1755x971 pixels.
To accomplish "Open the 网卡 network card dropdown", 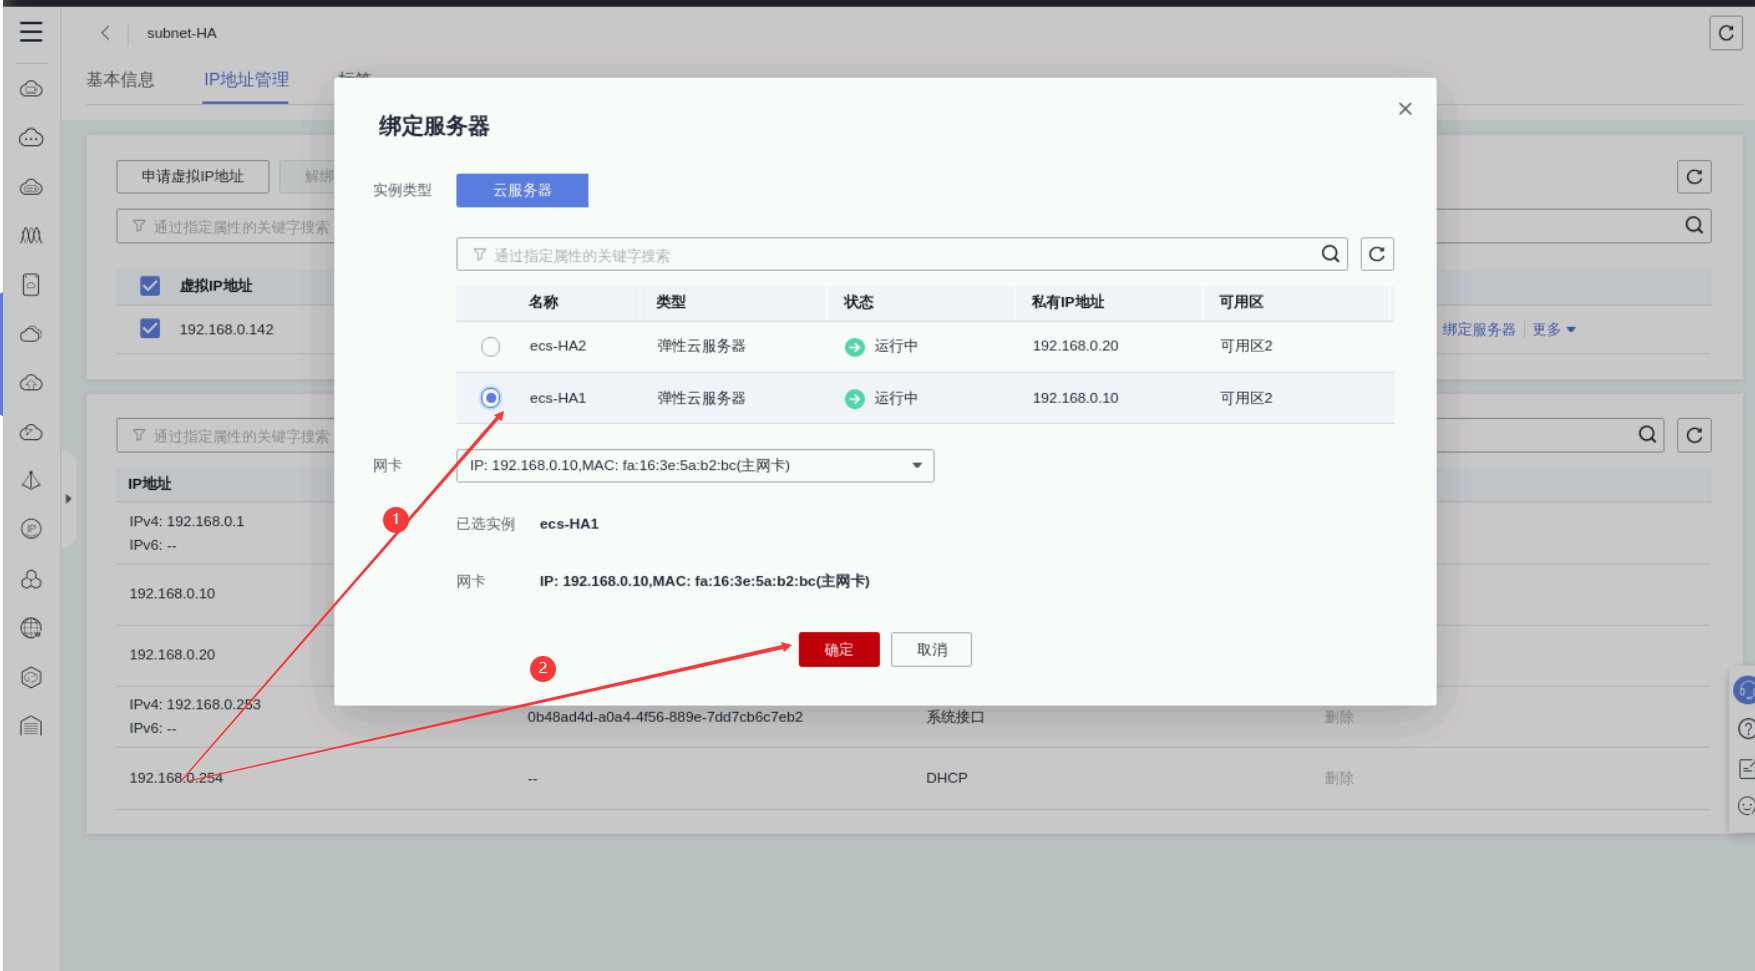I will [x=695, y=466].
